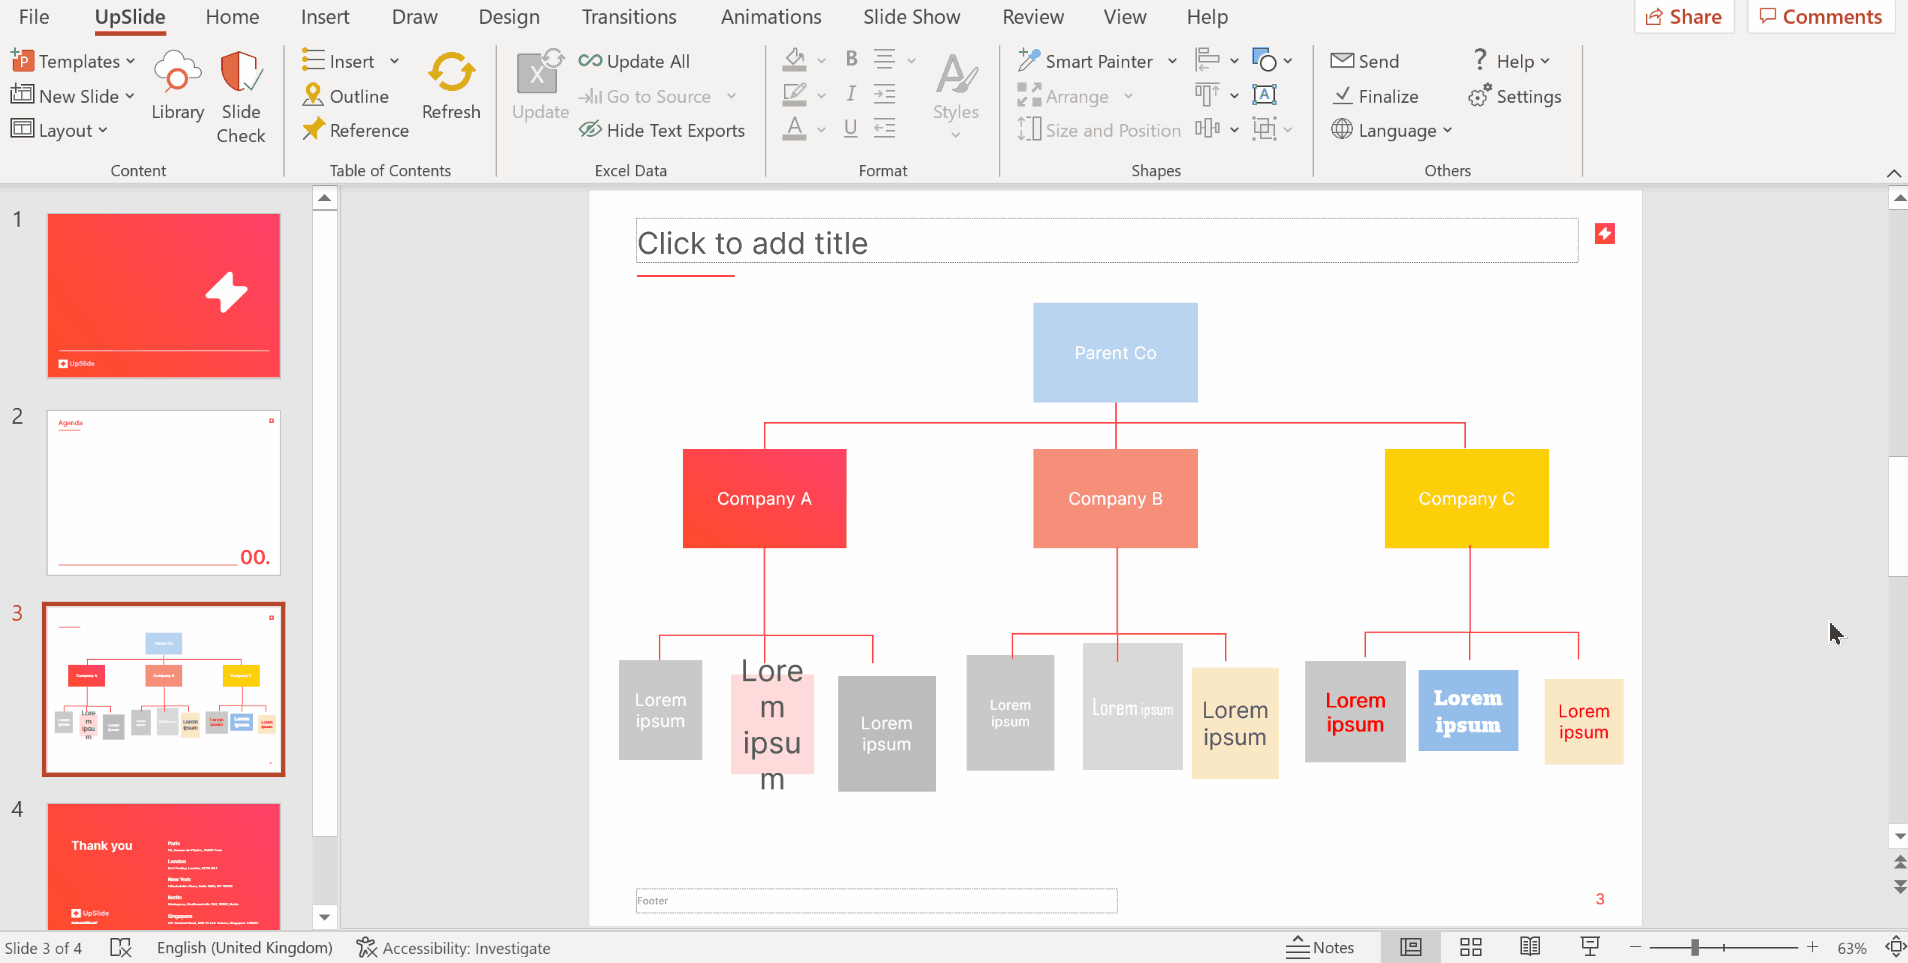Fit slide to current window
The image size is (1908, 963).
point(1895,947)
